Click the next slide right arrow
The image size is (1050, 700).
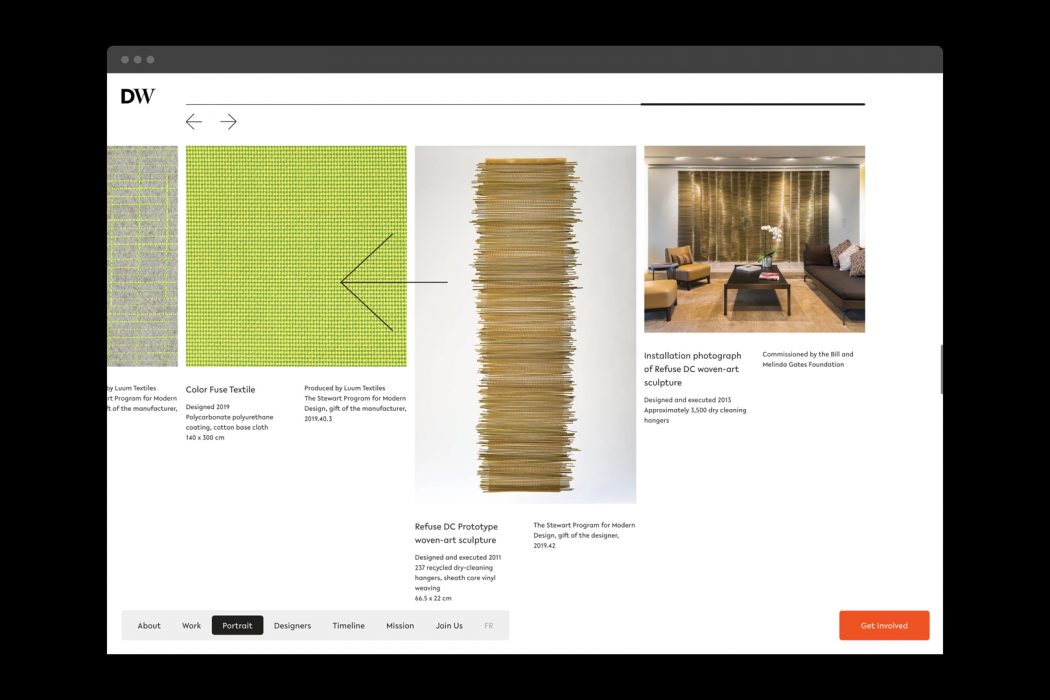[x=229, y=122]
